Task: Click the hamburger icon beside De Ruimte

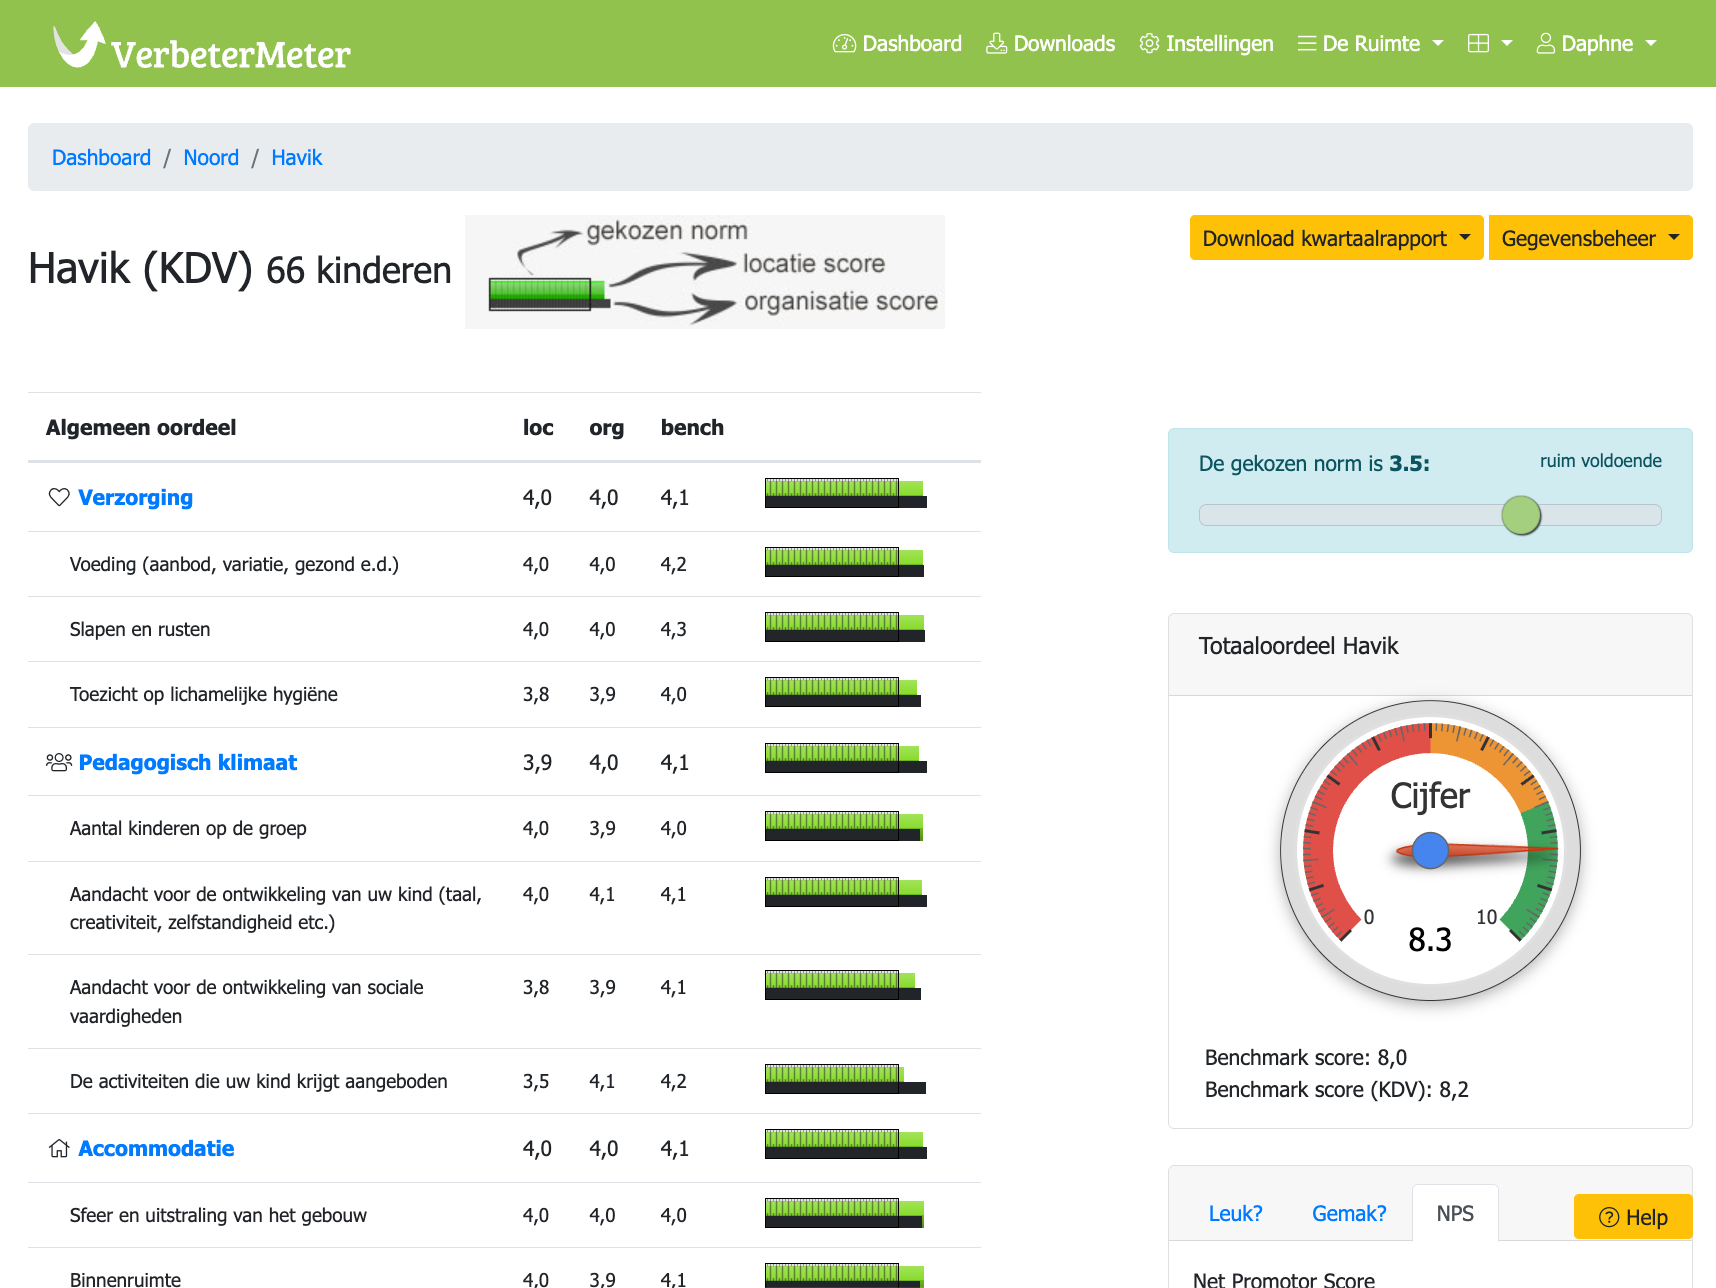Action: coord(1306,44)
